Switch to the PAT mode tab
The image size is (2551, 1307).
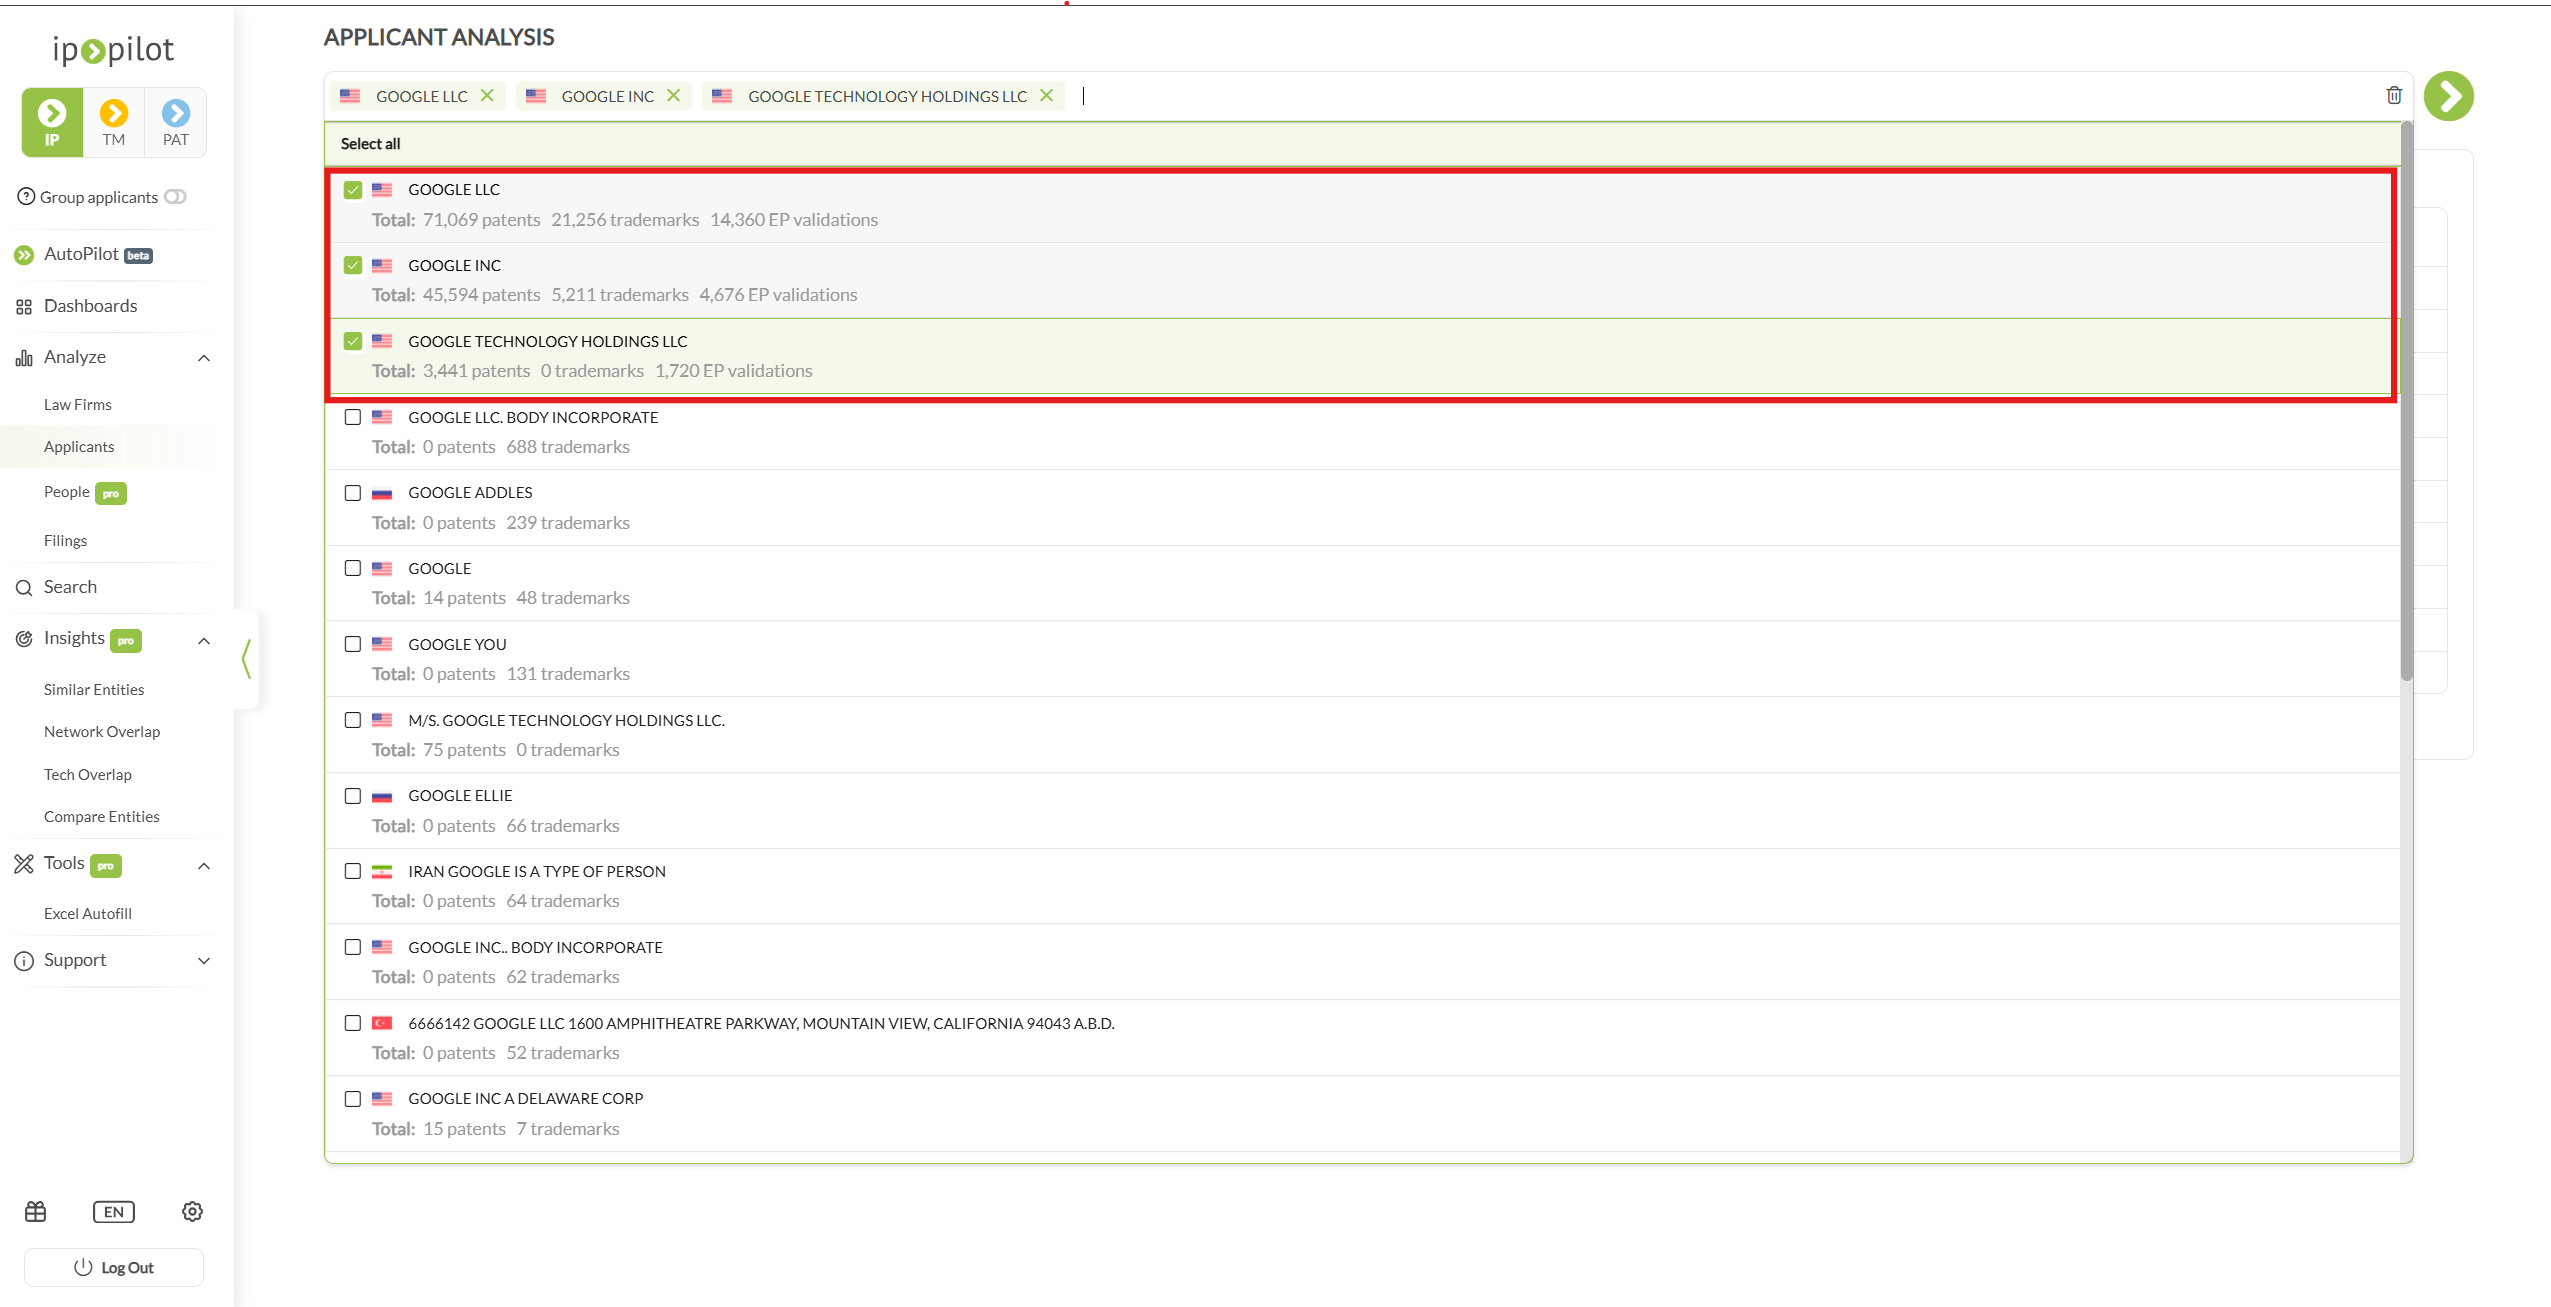click(176, 122)
